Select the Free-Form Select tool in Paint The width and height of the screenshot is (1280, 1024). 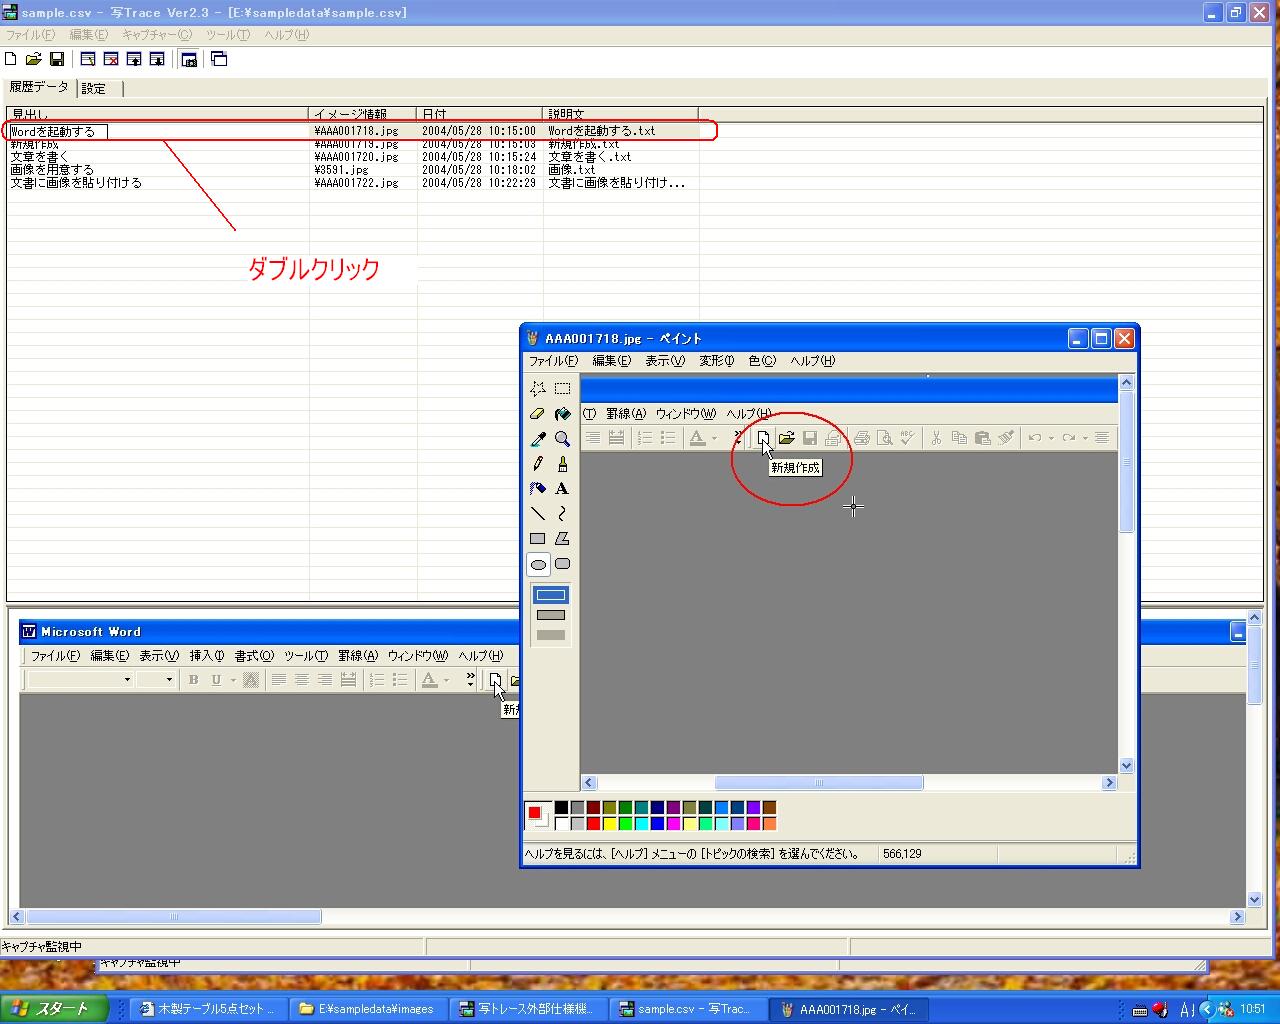point(538,388)
